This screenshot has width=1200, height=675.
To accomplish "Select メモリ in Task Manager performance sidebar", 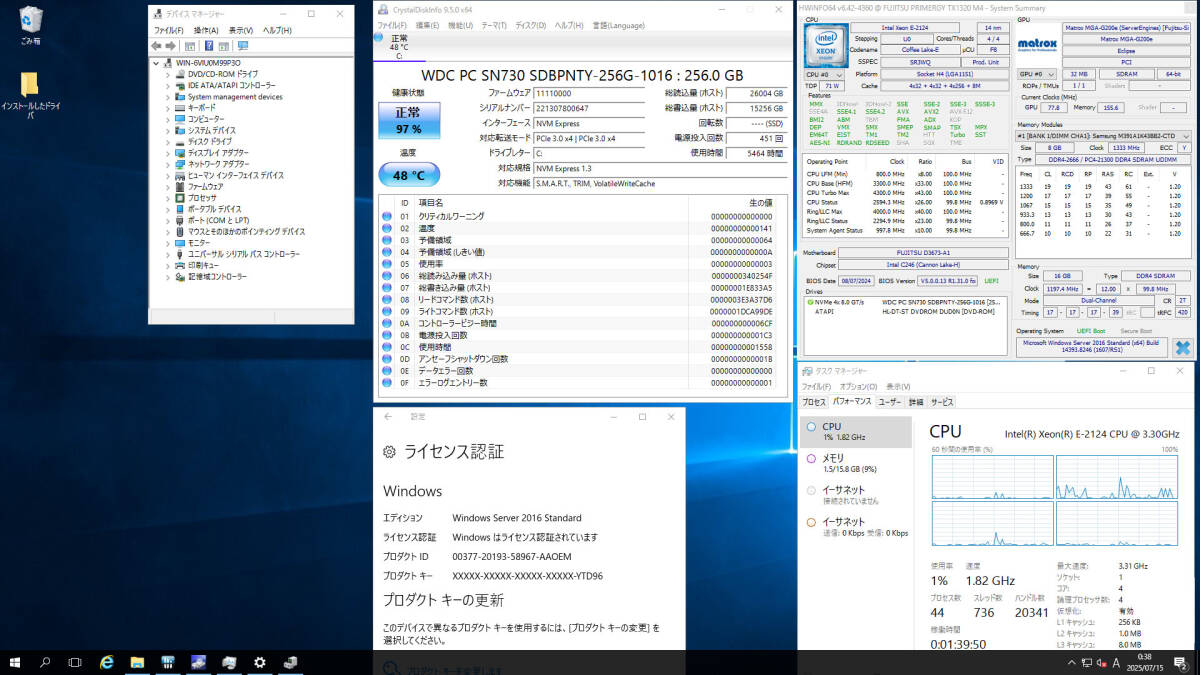I will [x=856, y=463].
